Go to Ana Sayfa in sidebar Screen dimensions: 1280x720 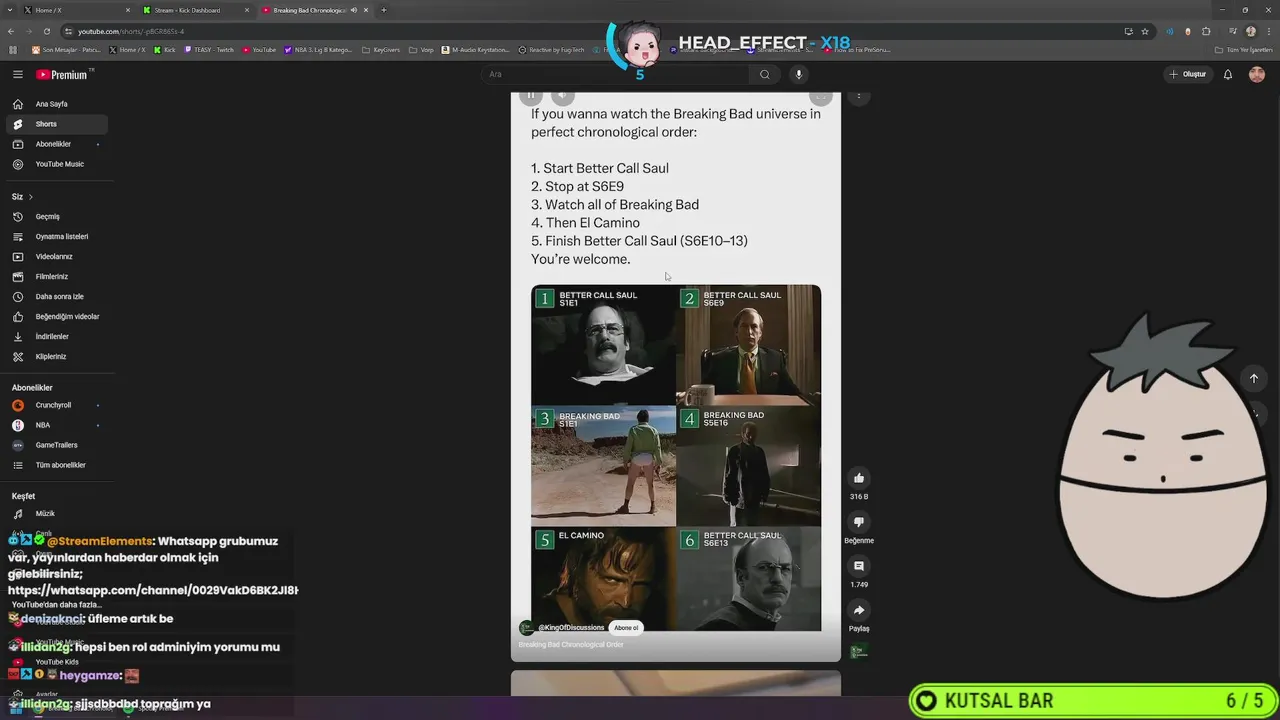click(x=57, y=104)
